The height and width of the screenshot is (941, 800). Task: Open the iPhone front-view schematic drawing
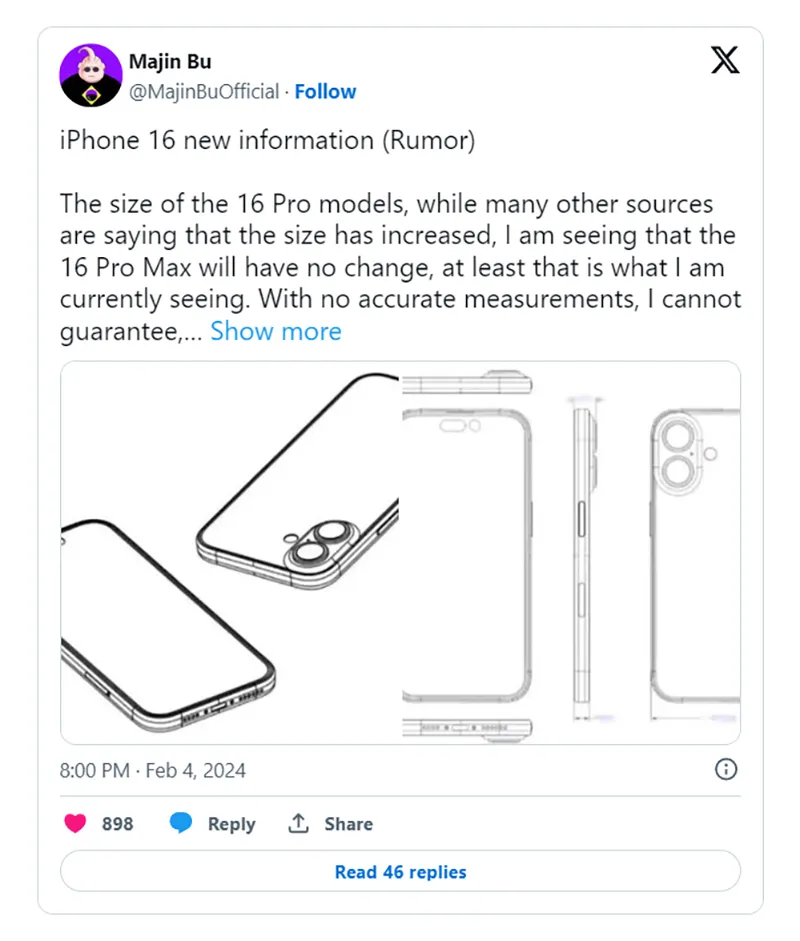tap(468, 553)
